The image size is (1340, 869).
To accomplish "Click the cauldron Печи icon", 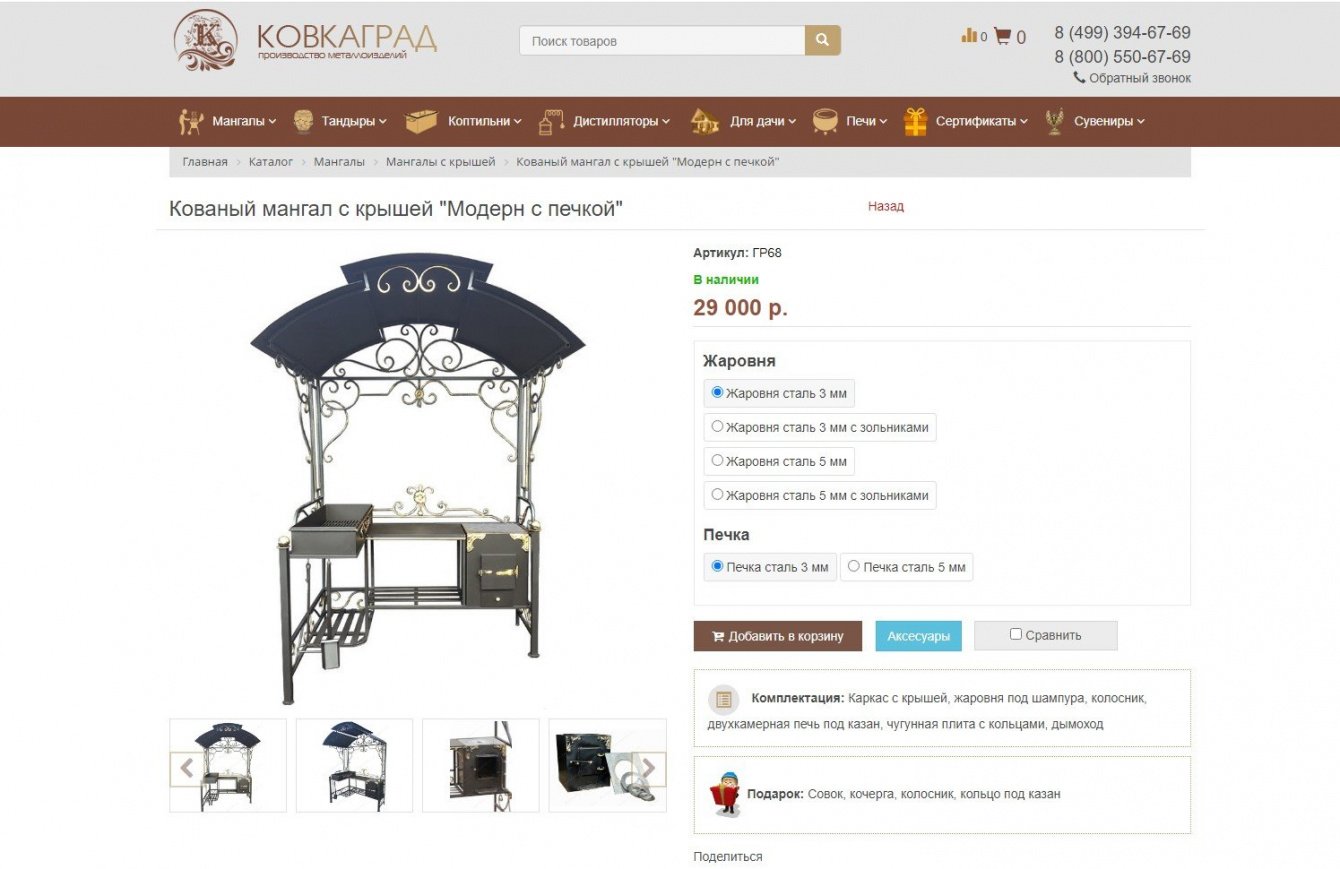I will [x=825, y=121].
